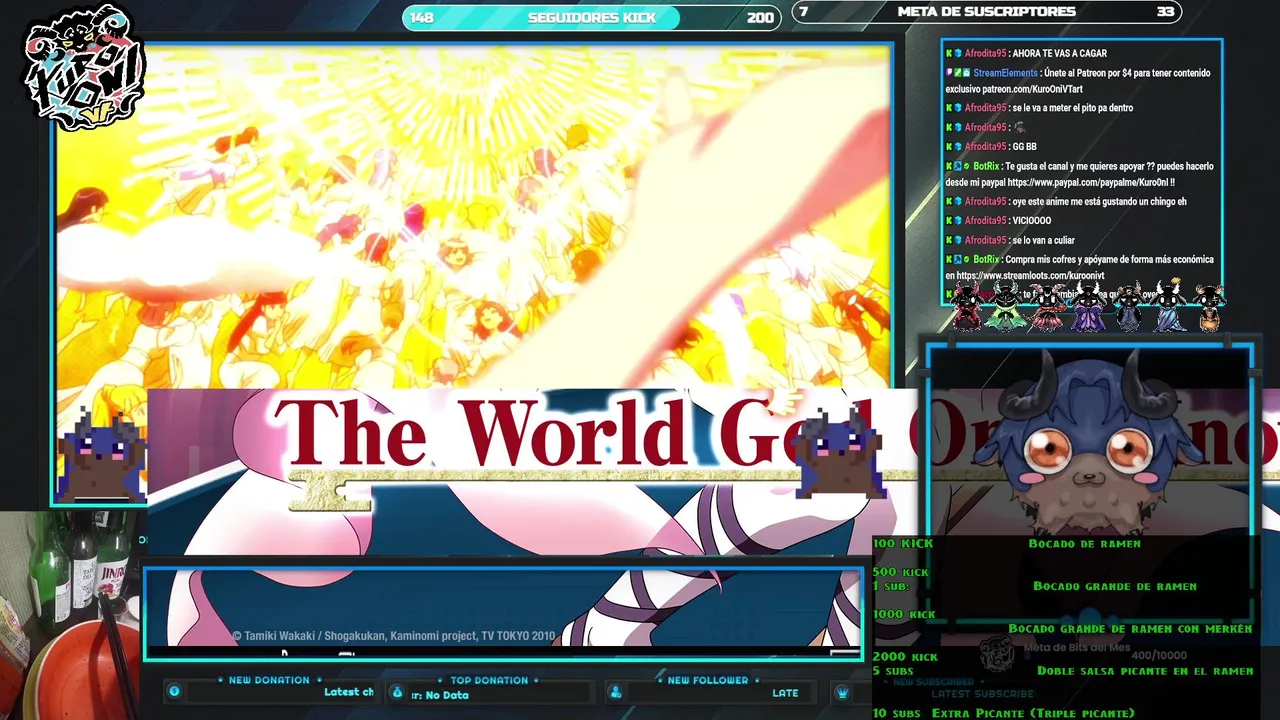Click the pixel oni sprite left of the title banner

point(101,456)
